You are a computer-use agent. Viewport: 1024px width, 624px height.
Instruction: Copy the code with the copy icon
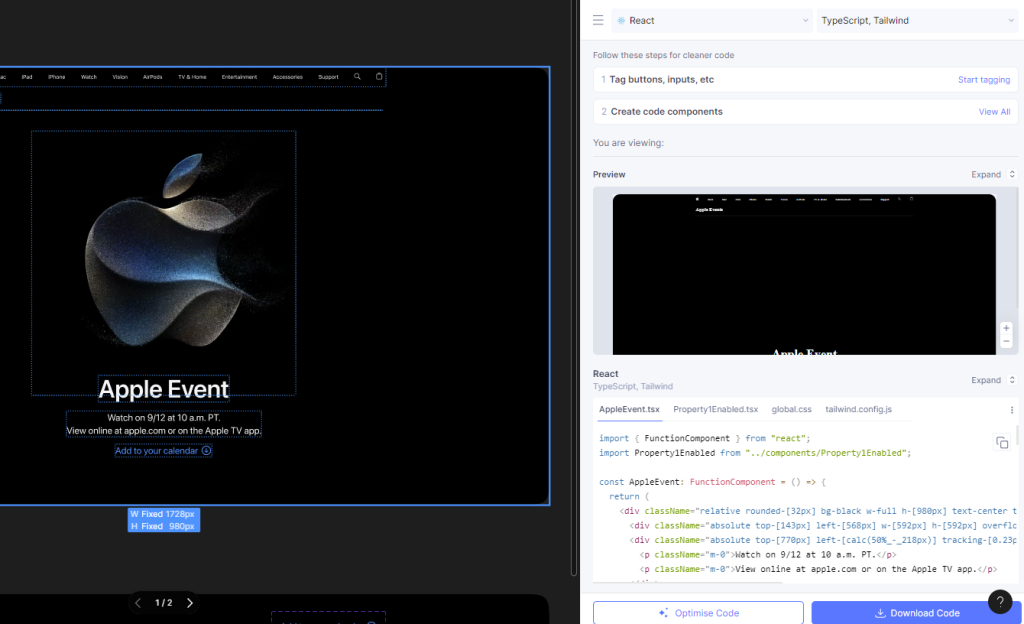pos(1001,443)
